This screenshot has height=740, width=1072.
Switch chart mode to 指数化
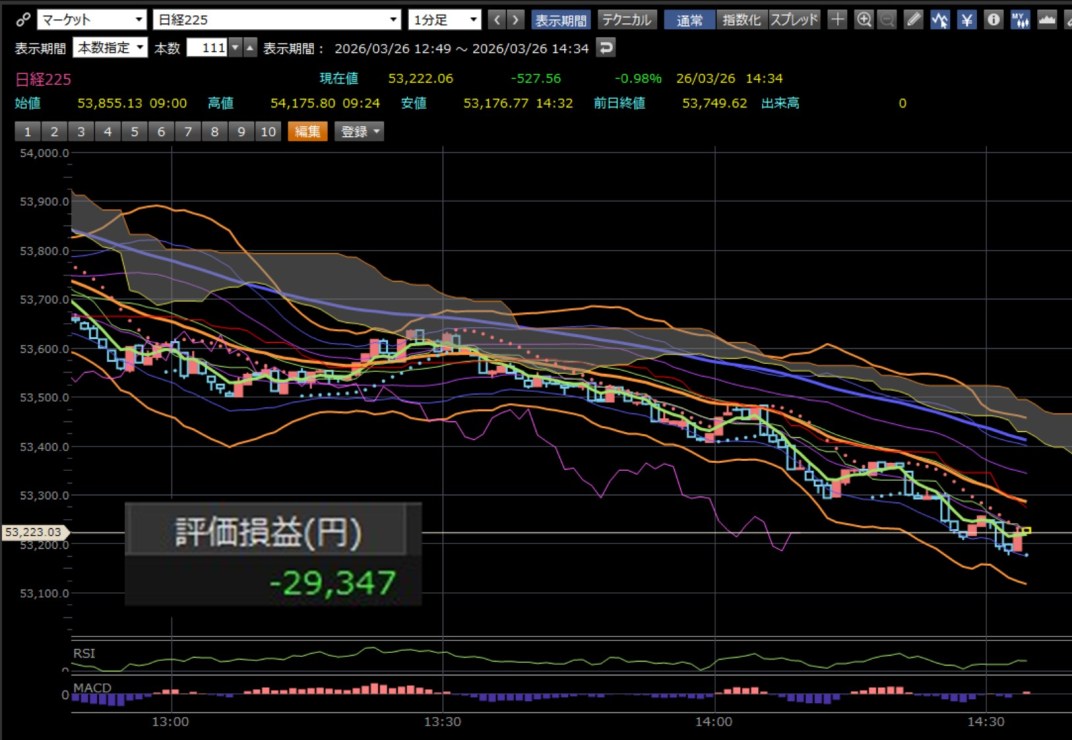click(x=741, y=20)
